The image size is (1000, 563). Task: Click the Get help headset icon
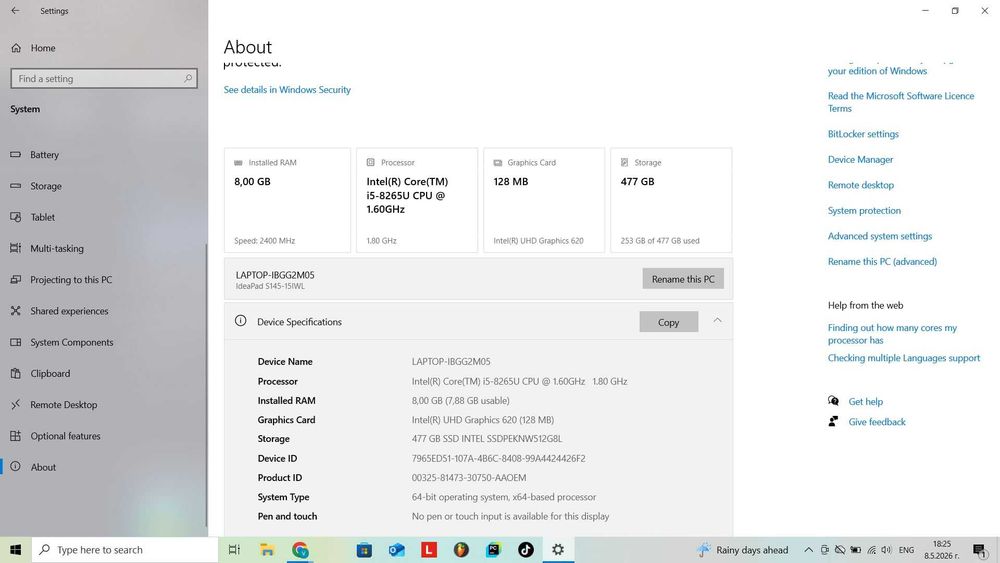833,401
